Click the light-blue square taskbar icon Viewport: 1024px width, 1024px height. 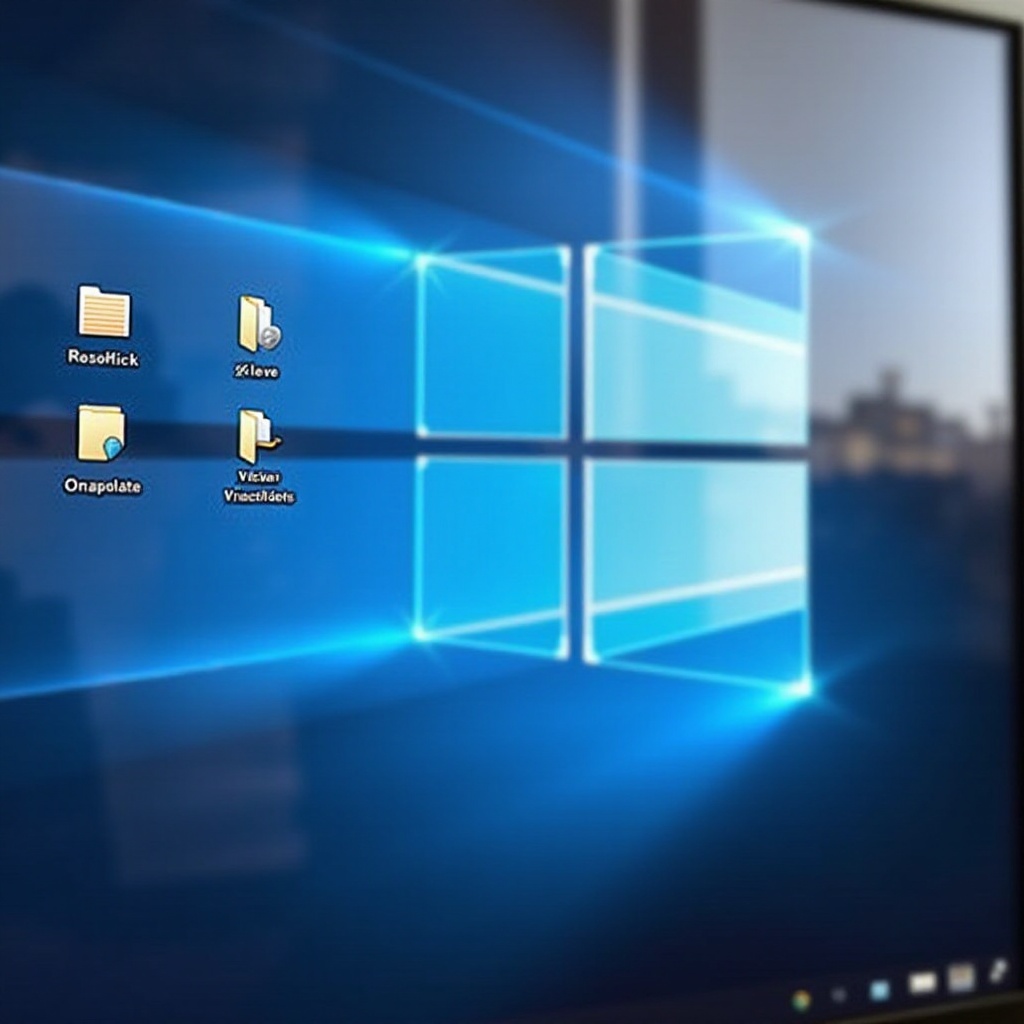(x=880, y=990)
